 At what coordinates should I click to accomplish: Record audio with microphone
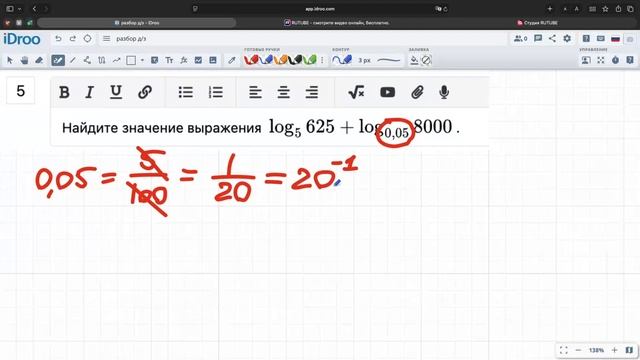click(x=444, y=92)
